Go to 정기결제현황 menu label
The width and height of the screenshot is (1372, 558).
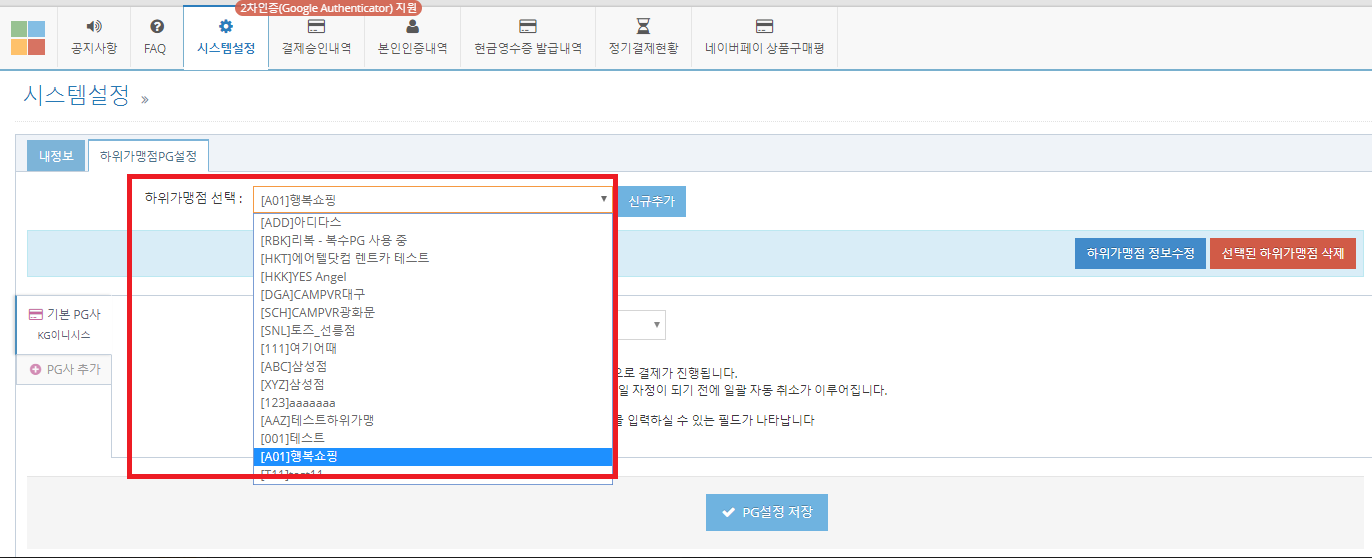[643, 48]
